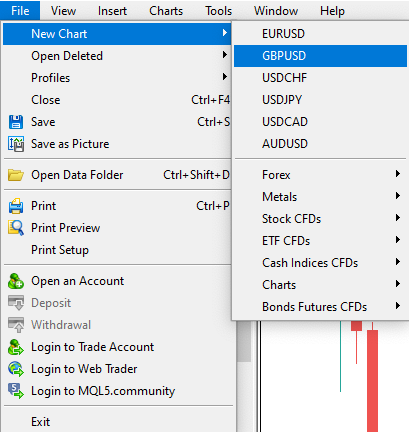This screenshot has height=432, width=409.
Task: Click the Login to MQL5.community icon
Action: (x=16, y=391)
